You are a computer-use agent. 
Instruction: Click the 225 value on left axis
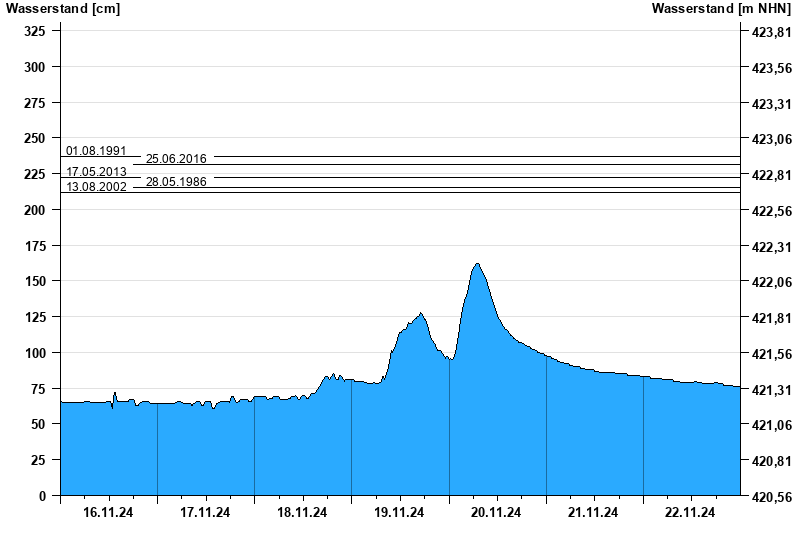point(35,174)
